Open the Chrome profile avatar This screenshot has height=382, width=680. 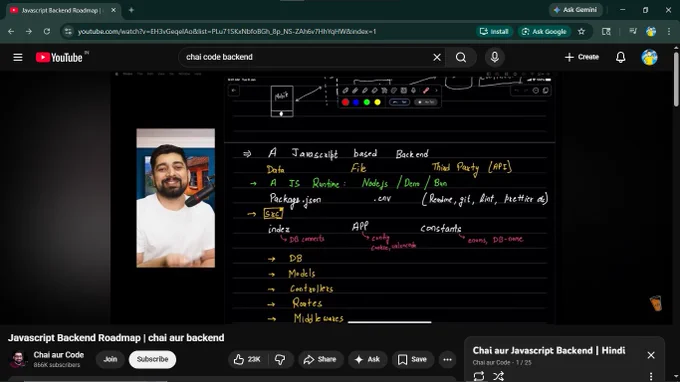click(x=651, y=32)
